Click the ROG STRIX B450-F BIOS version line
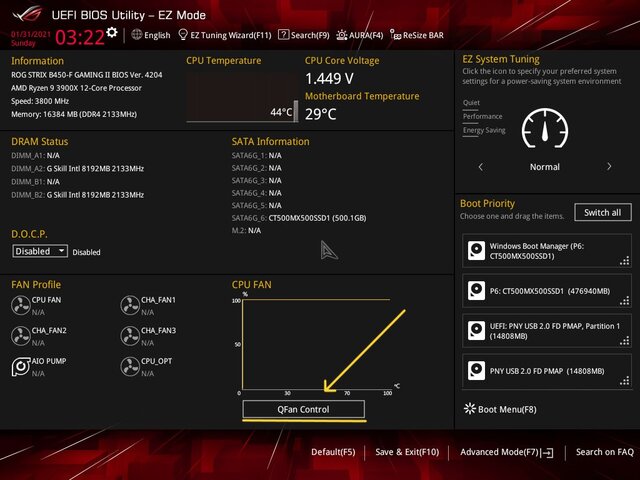The height and width of the screenshot is (480, 640). [87, 75]
